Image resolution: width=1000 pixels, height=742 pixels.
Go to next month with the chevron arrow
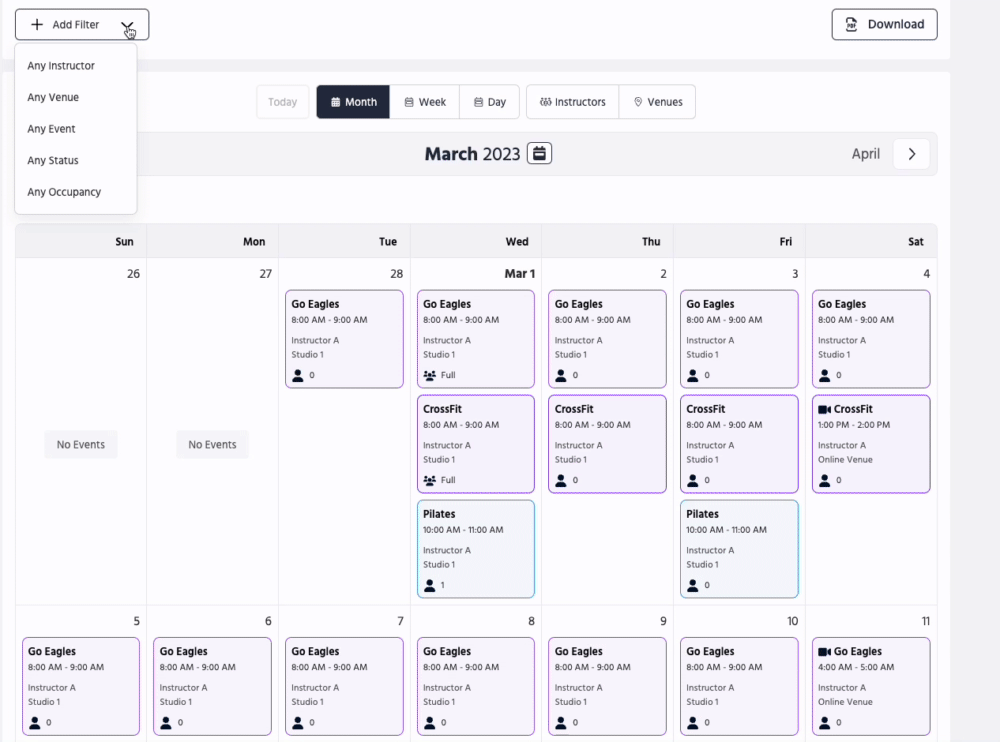[x=911, y=154]
